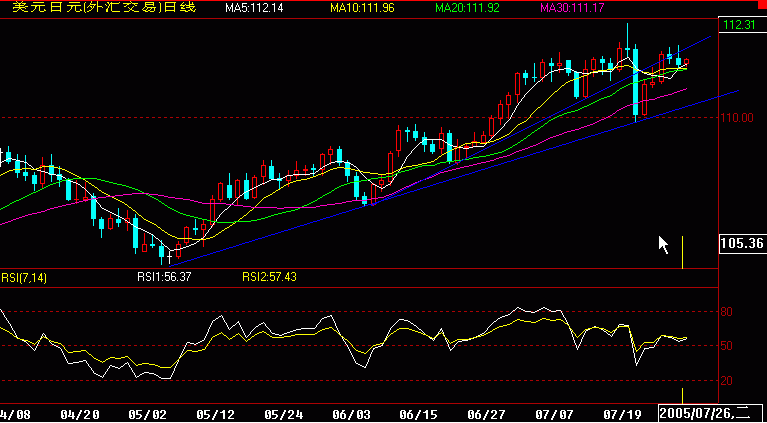767x423 pixels.
Task: Click the 105.36 cursor price box
Action: pyautogui.click(x=743, y=244)
